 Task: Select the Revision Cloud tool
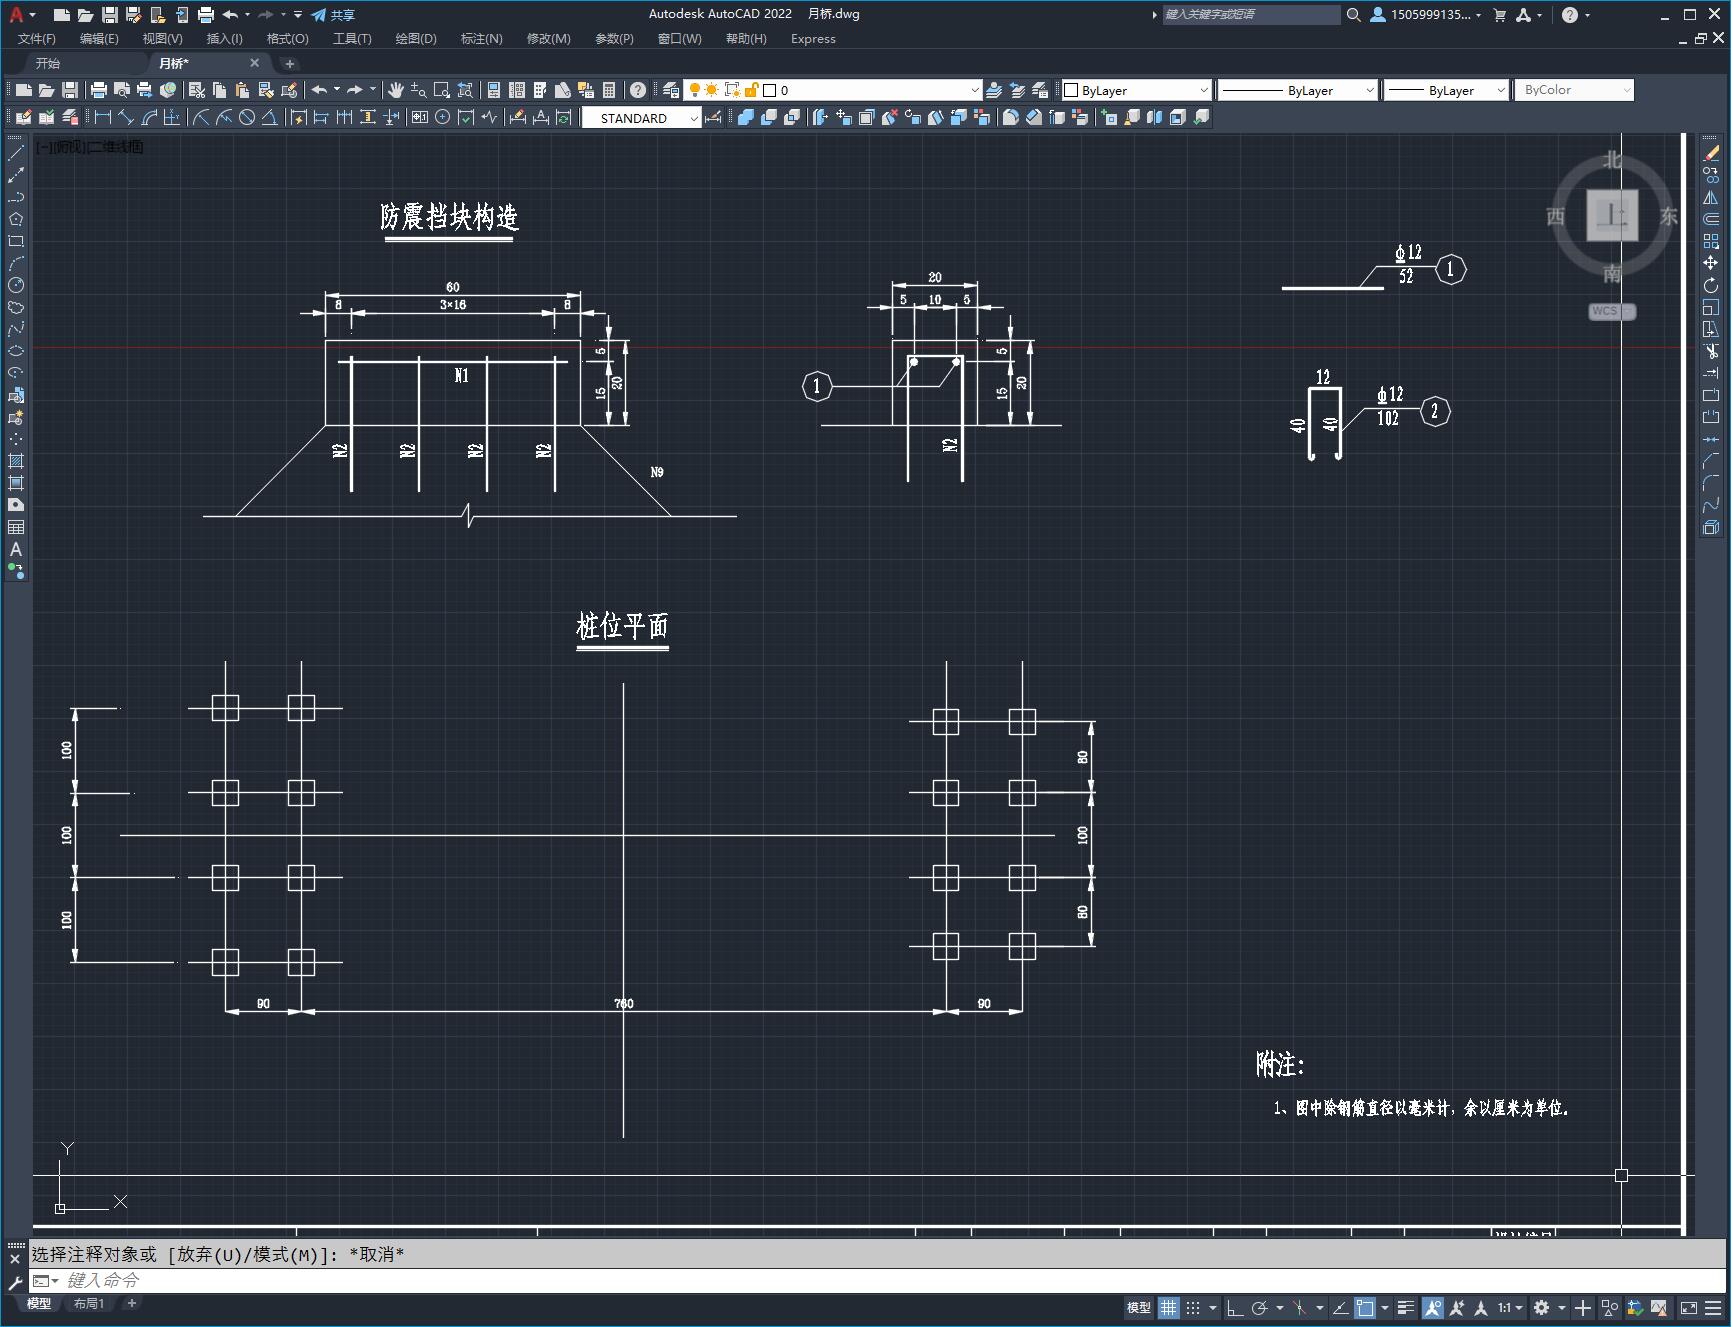pyautogui.click(x=16, y=307)
